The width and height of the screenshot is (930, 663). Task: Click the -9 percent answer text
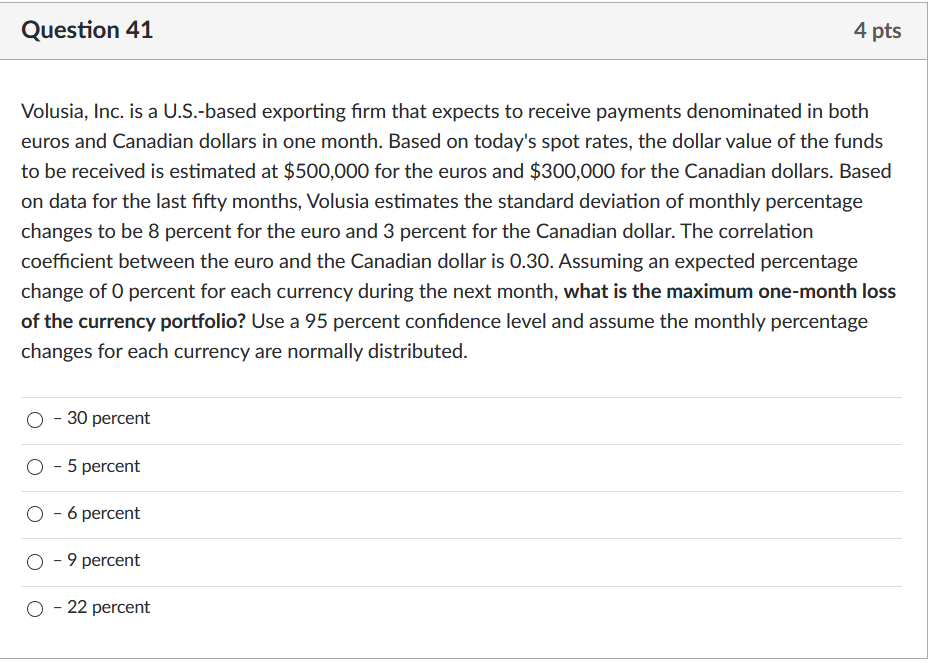coord(97,560)
